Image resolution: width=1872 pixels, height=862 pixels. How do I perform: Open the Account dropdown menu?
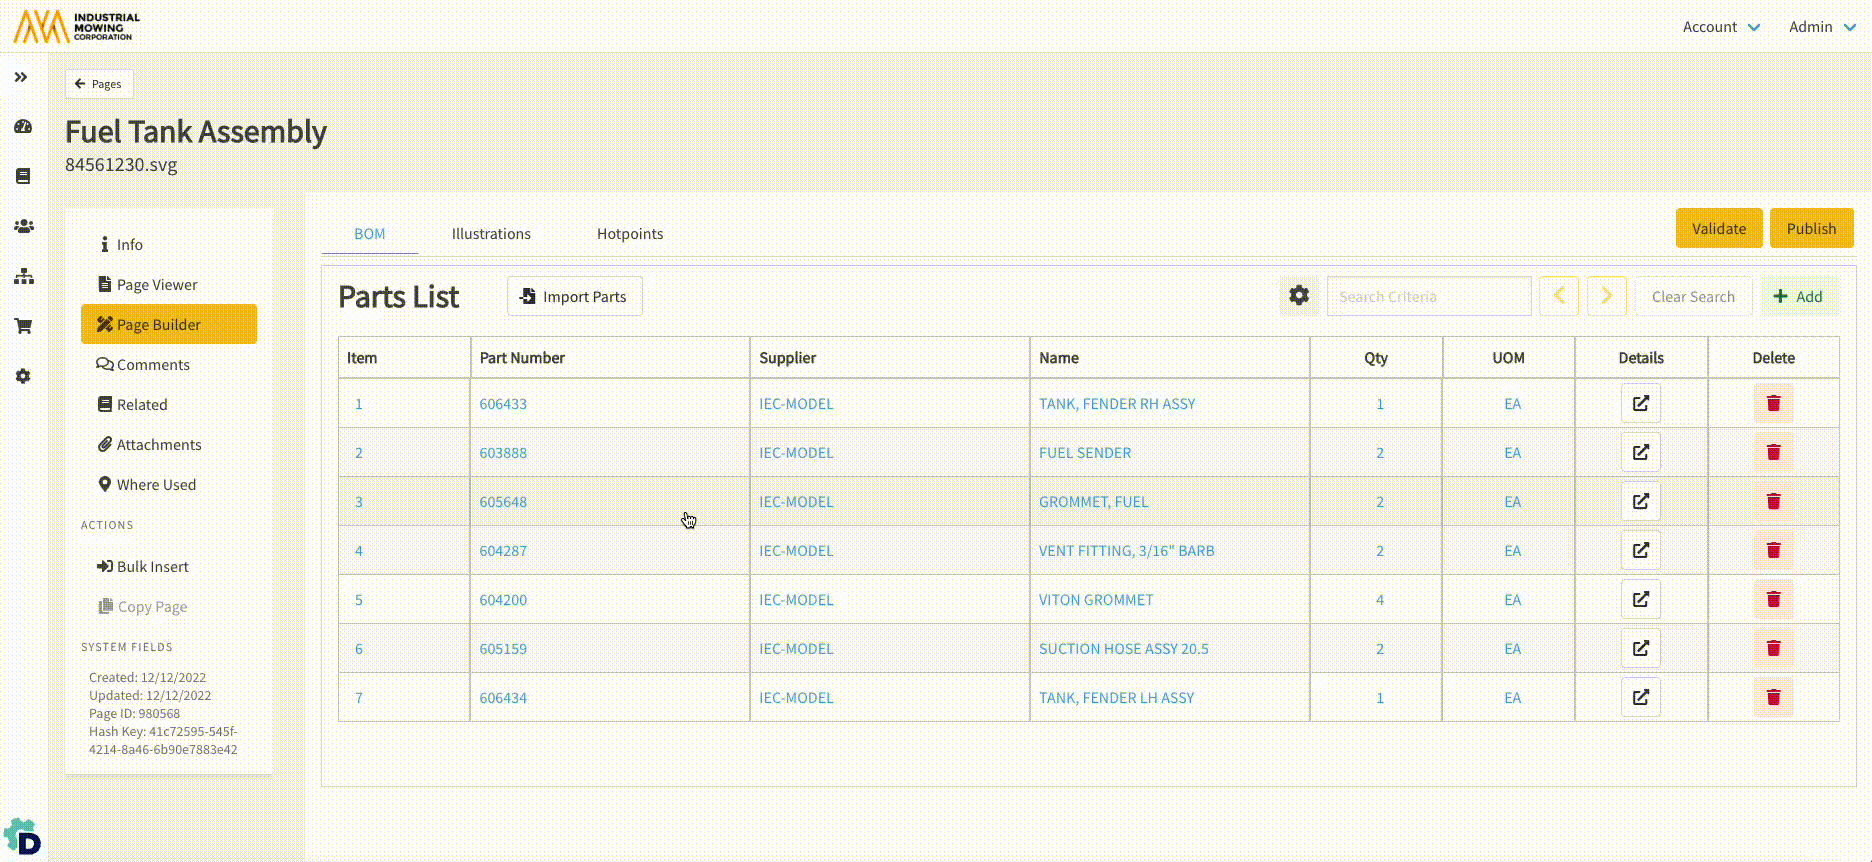(x=1720, y=27)
